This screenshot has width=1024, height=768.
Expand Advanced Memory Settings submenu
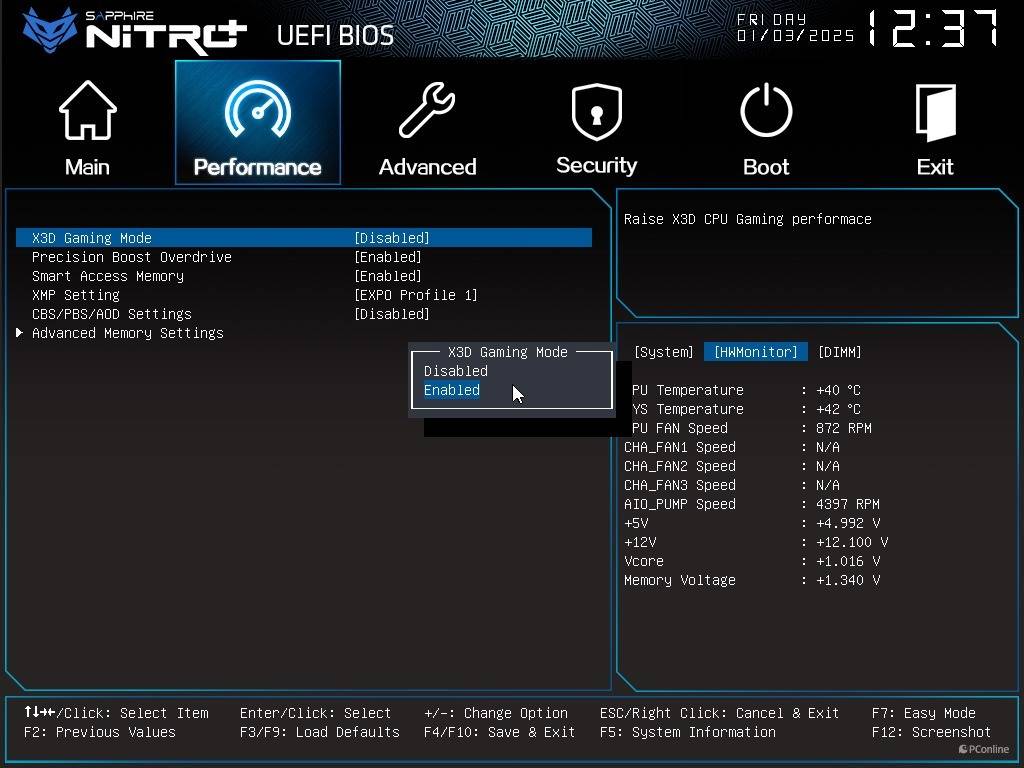point(127,333)
